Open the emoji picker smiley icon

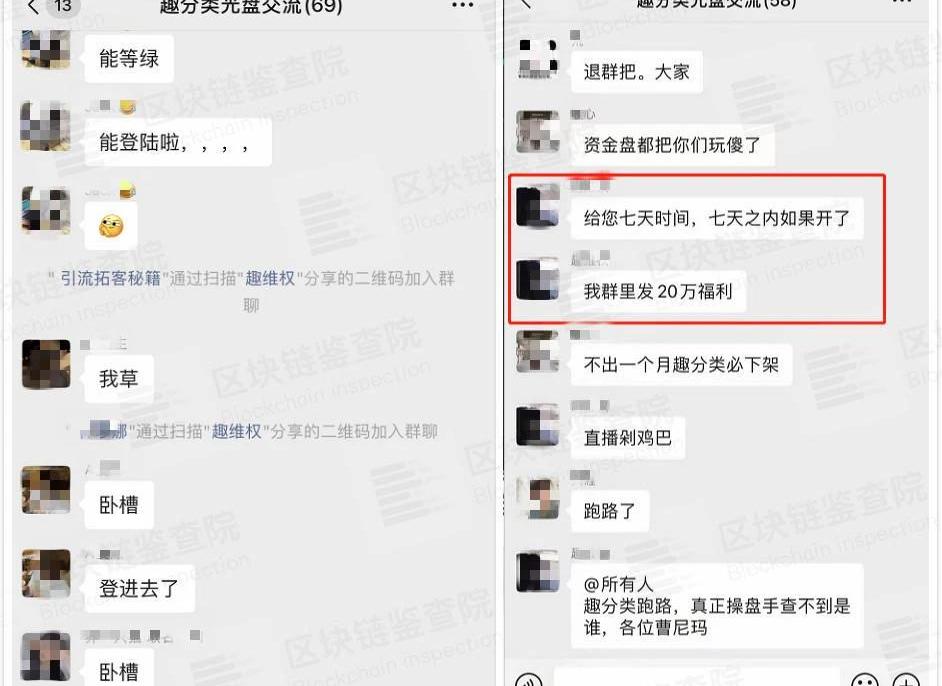865,681
